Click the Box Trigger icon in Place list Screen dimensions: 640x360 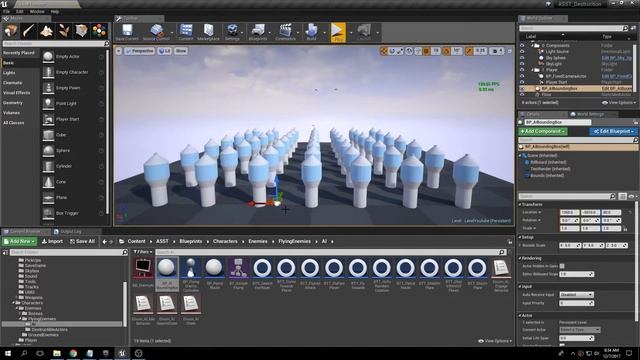point(48,213)
